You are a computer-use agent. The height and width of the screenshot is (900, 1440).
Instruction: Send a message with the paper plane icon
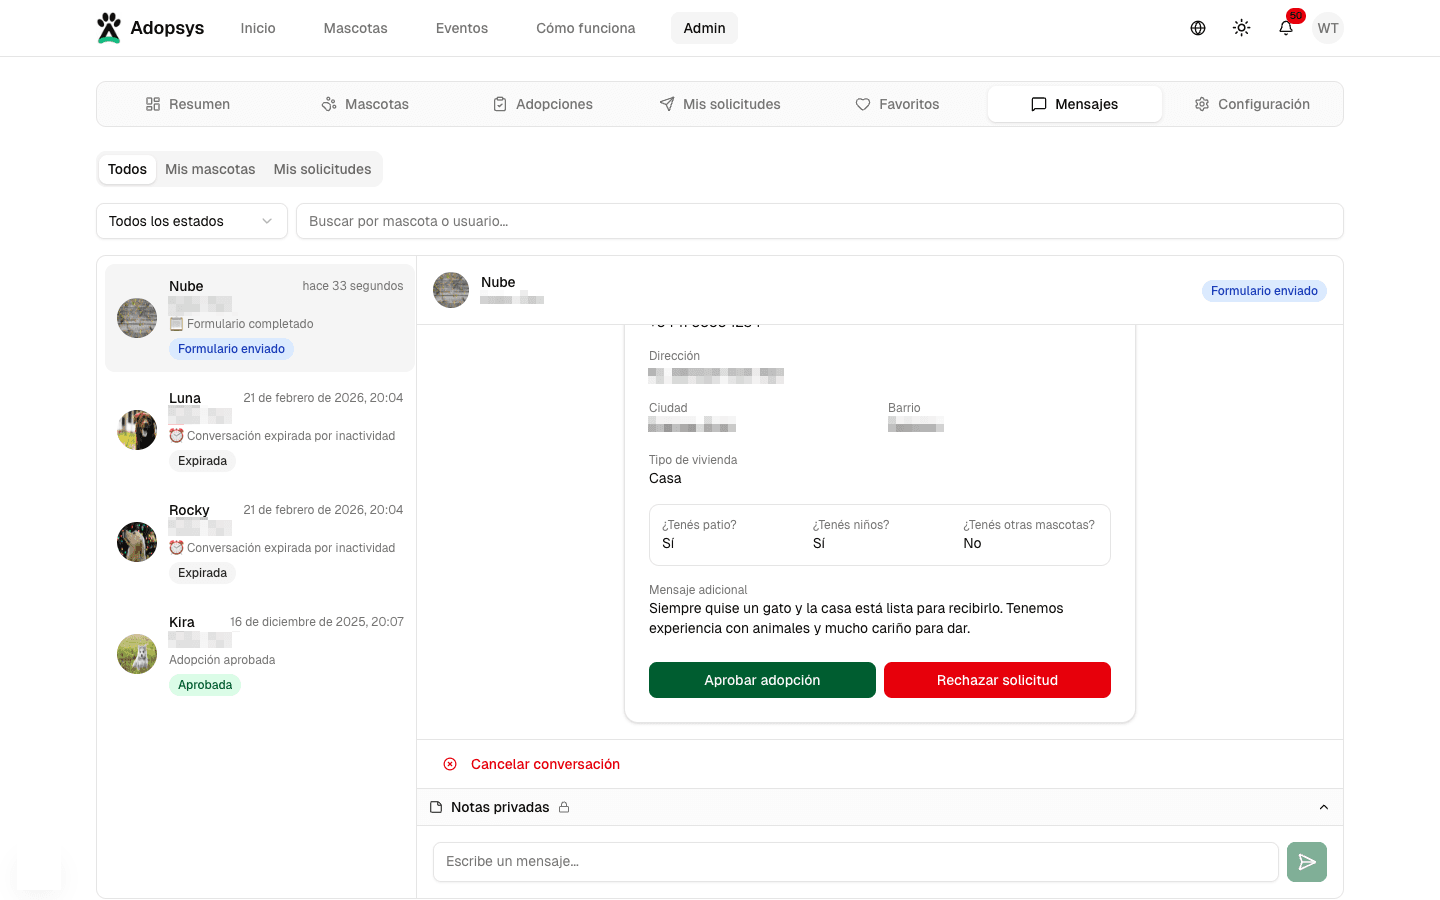pos(1306,861)
